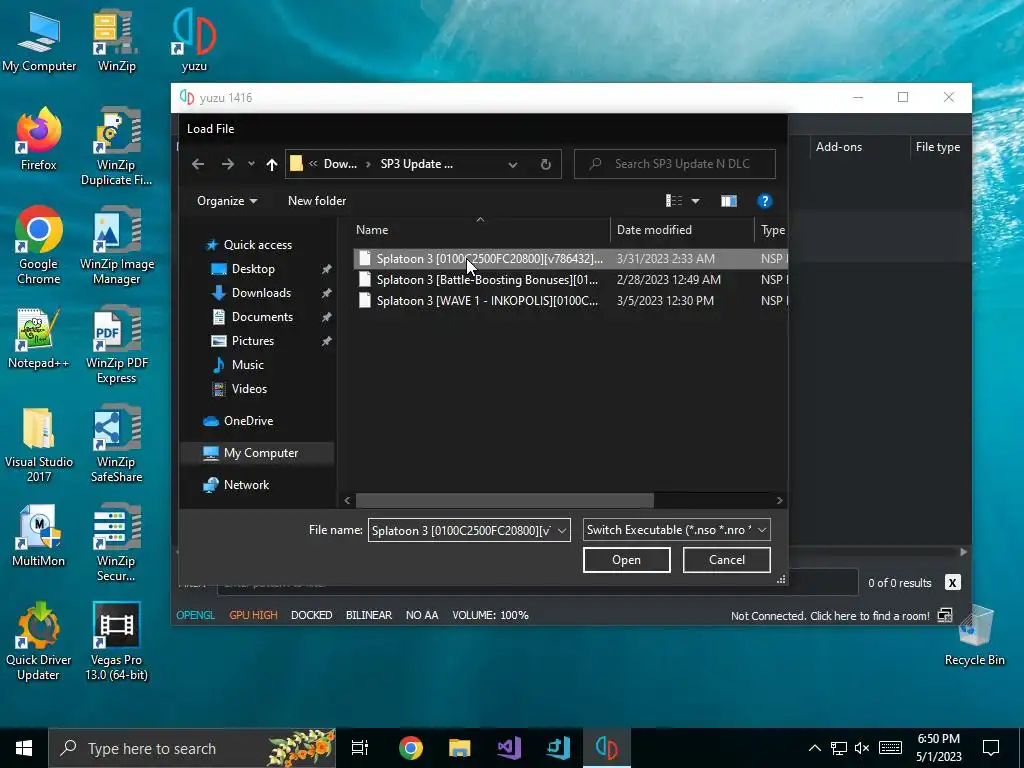
Task: Expand the File name combo box dropdown
Action: (x=562, y=530)
